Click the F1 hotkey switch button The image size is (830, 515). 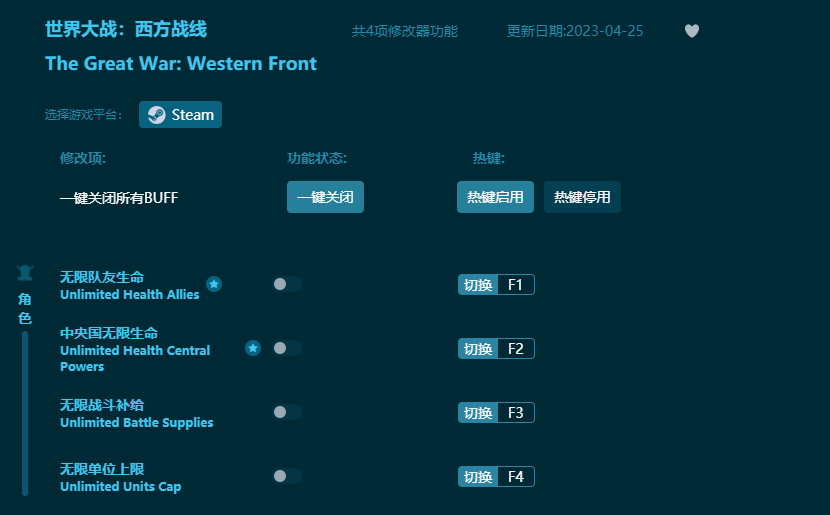coord(496,285)
